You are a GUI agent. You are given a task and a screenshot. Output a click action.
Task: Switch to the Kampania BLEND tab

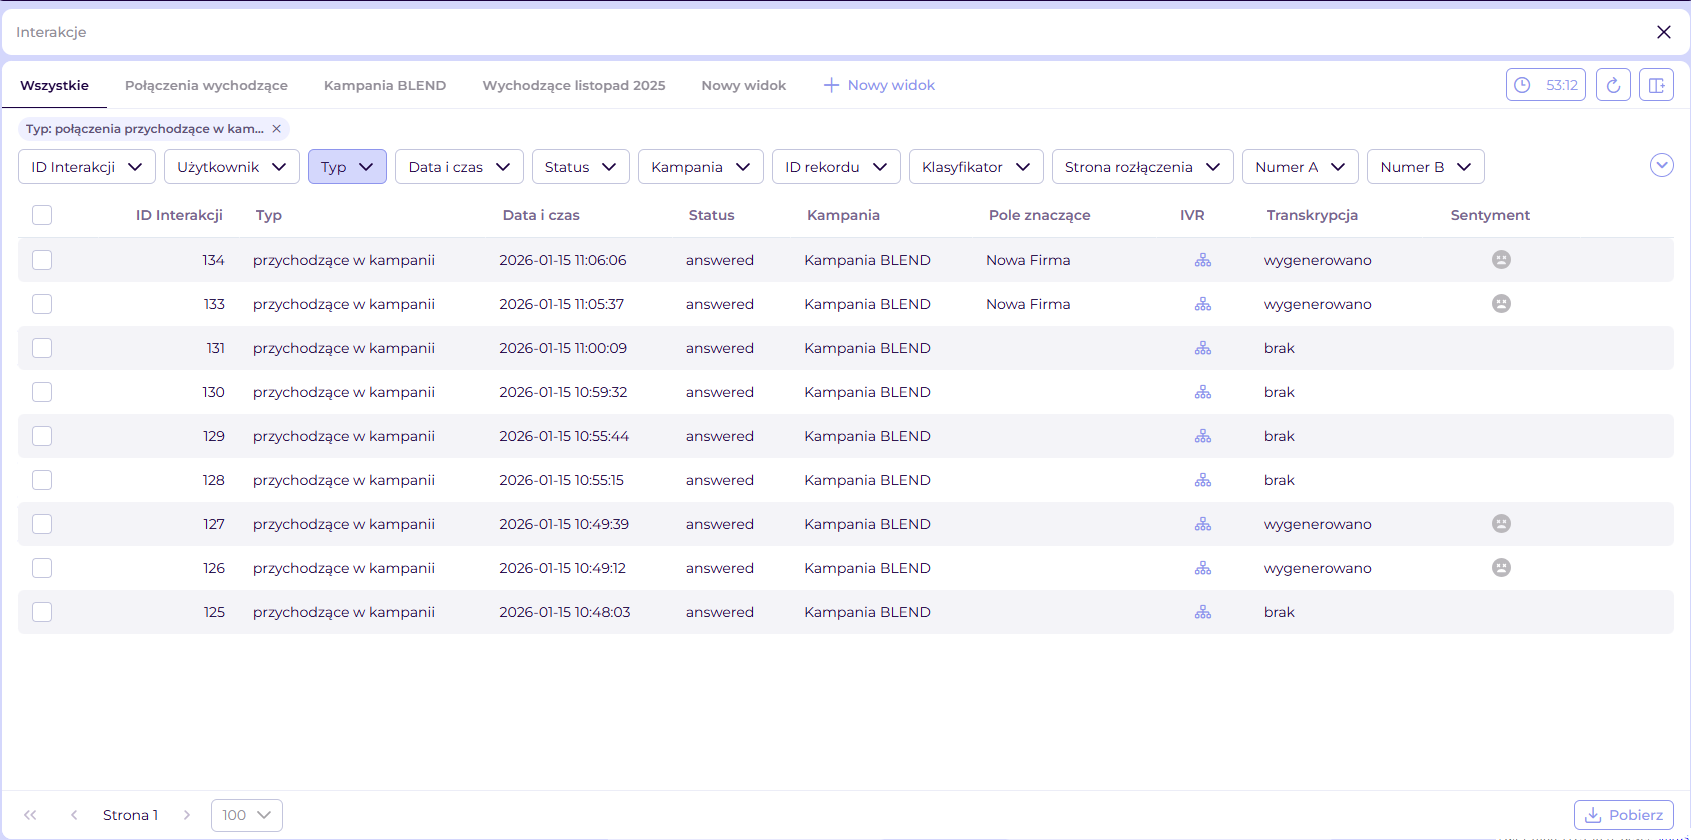[385, 85]
